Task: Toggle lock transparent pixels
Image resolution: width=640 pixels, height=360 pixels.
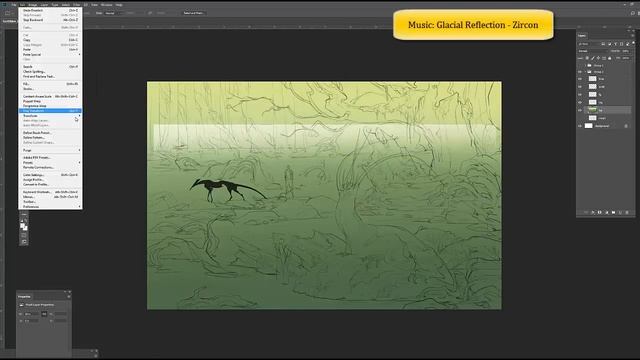Action: tap(587, 58)
